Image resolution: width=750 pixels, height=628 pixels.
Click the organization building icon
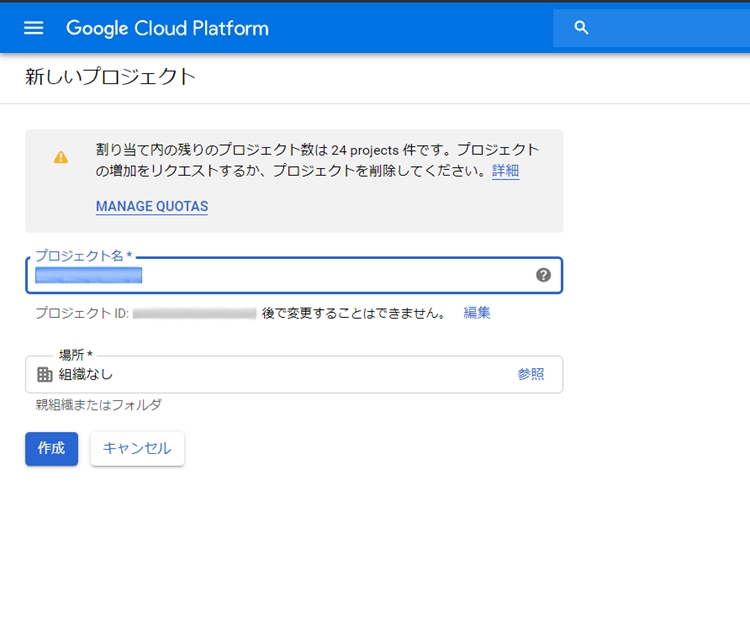tap(44, 374)
